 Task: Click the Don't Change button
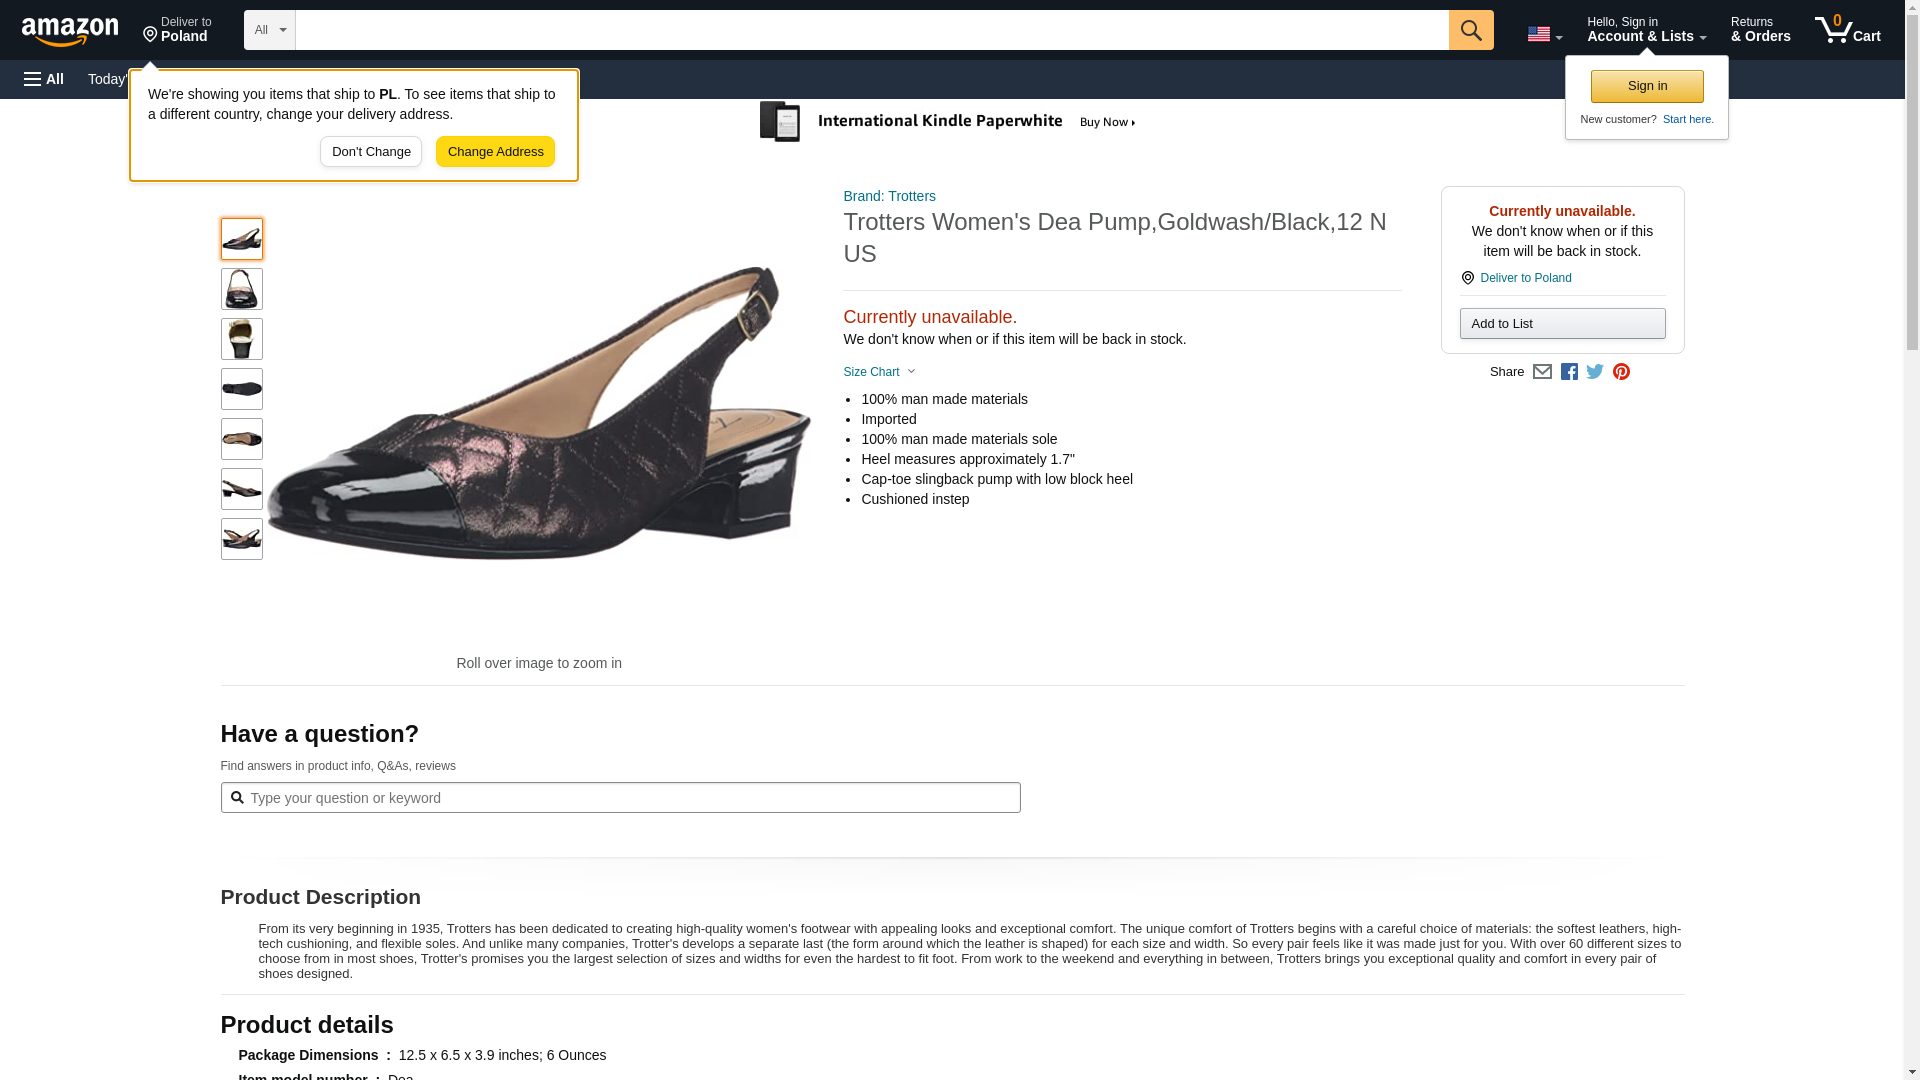pyautogui.click(x=371, y=152)
